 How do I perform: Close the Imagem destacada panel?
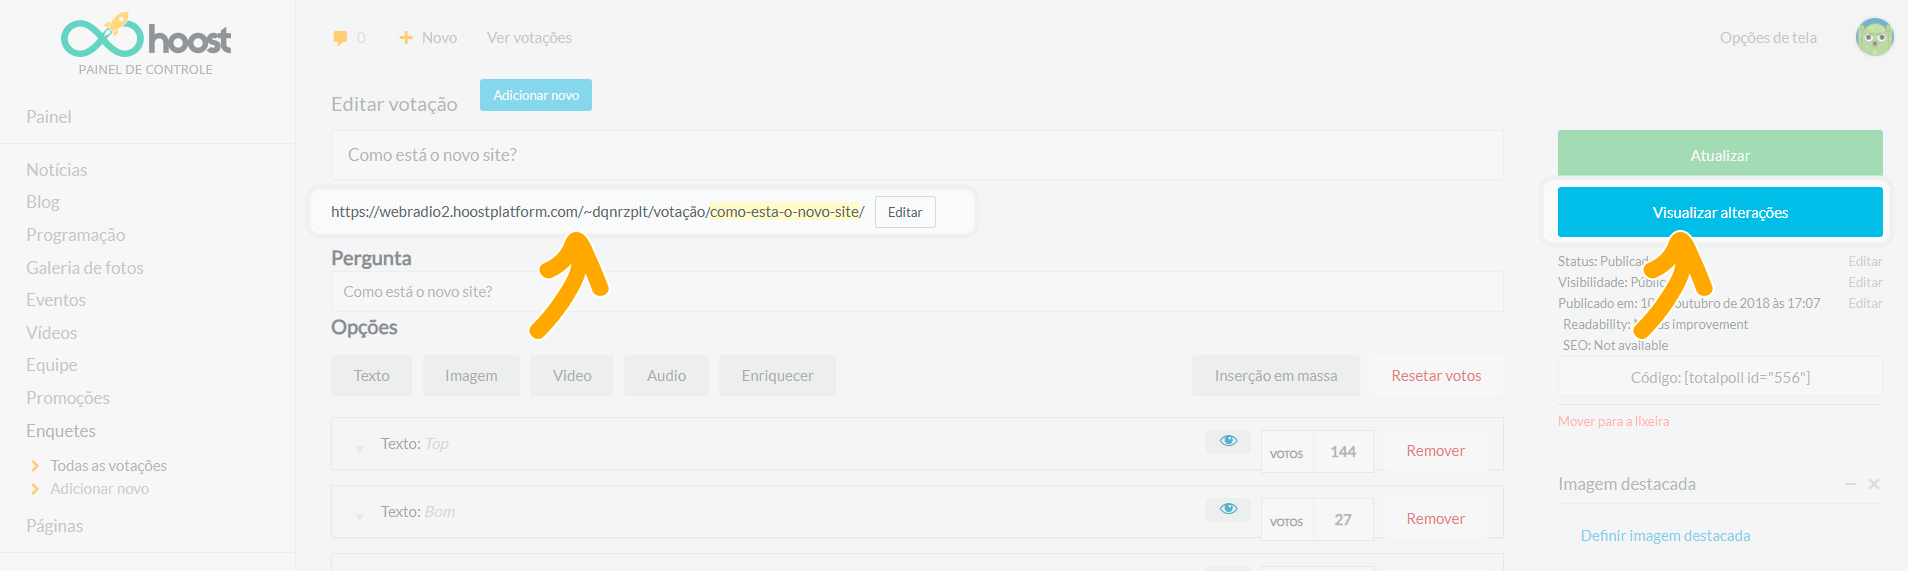(x=1874, y=484)
